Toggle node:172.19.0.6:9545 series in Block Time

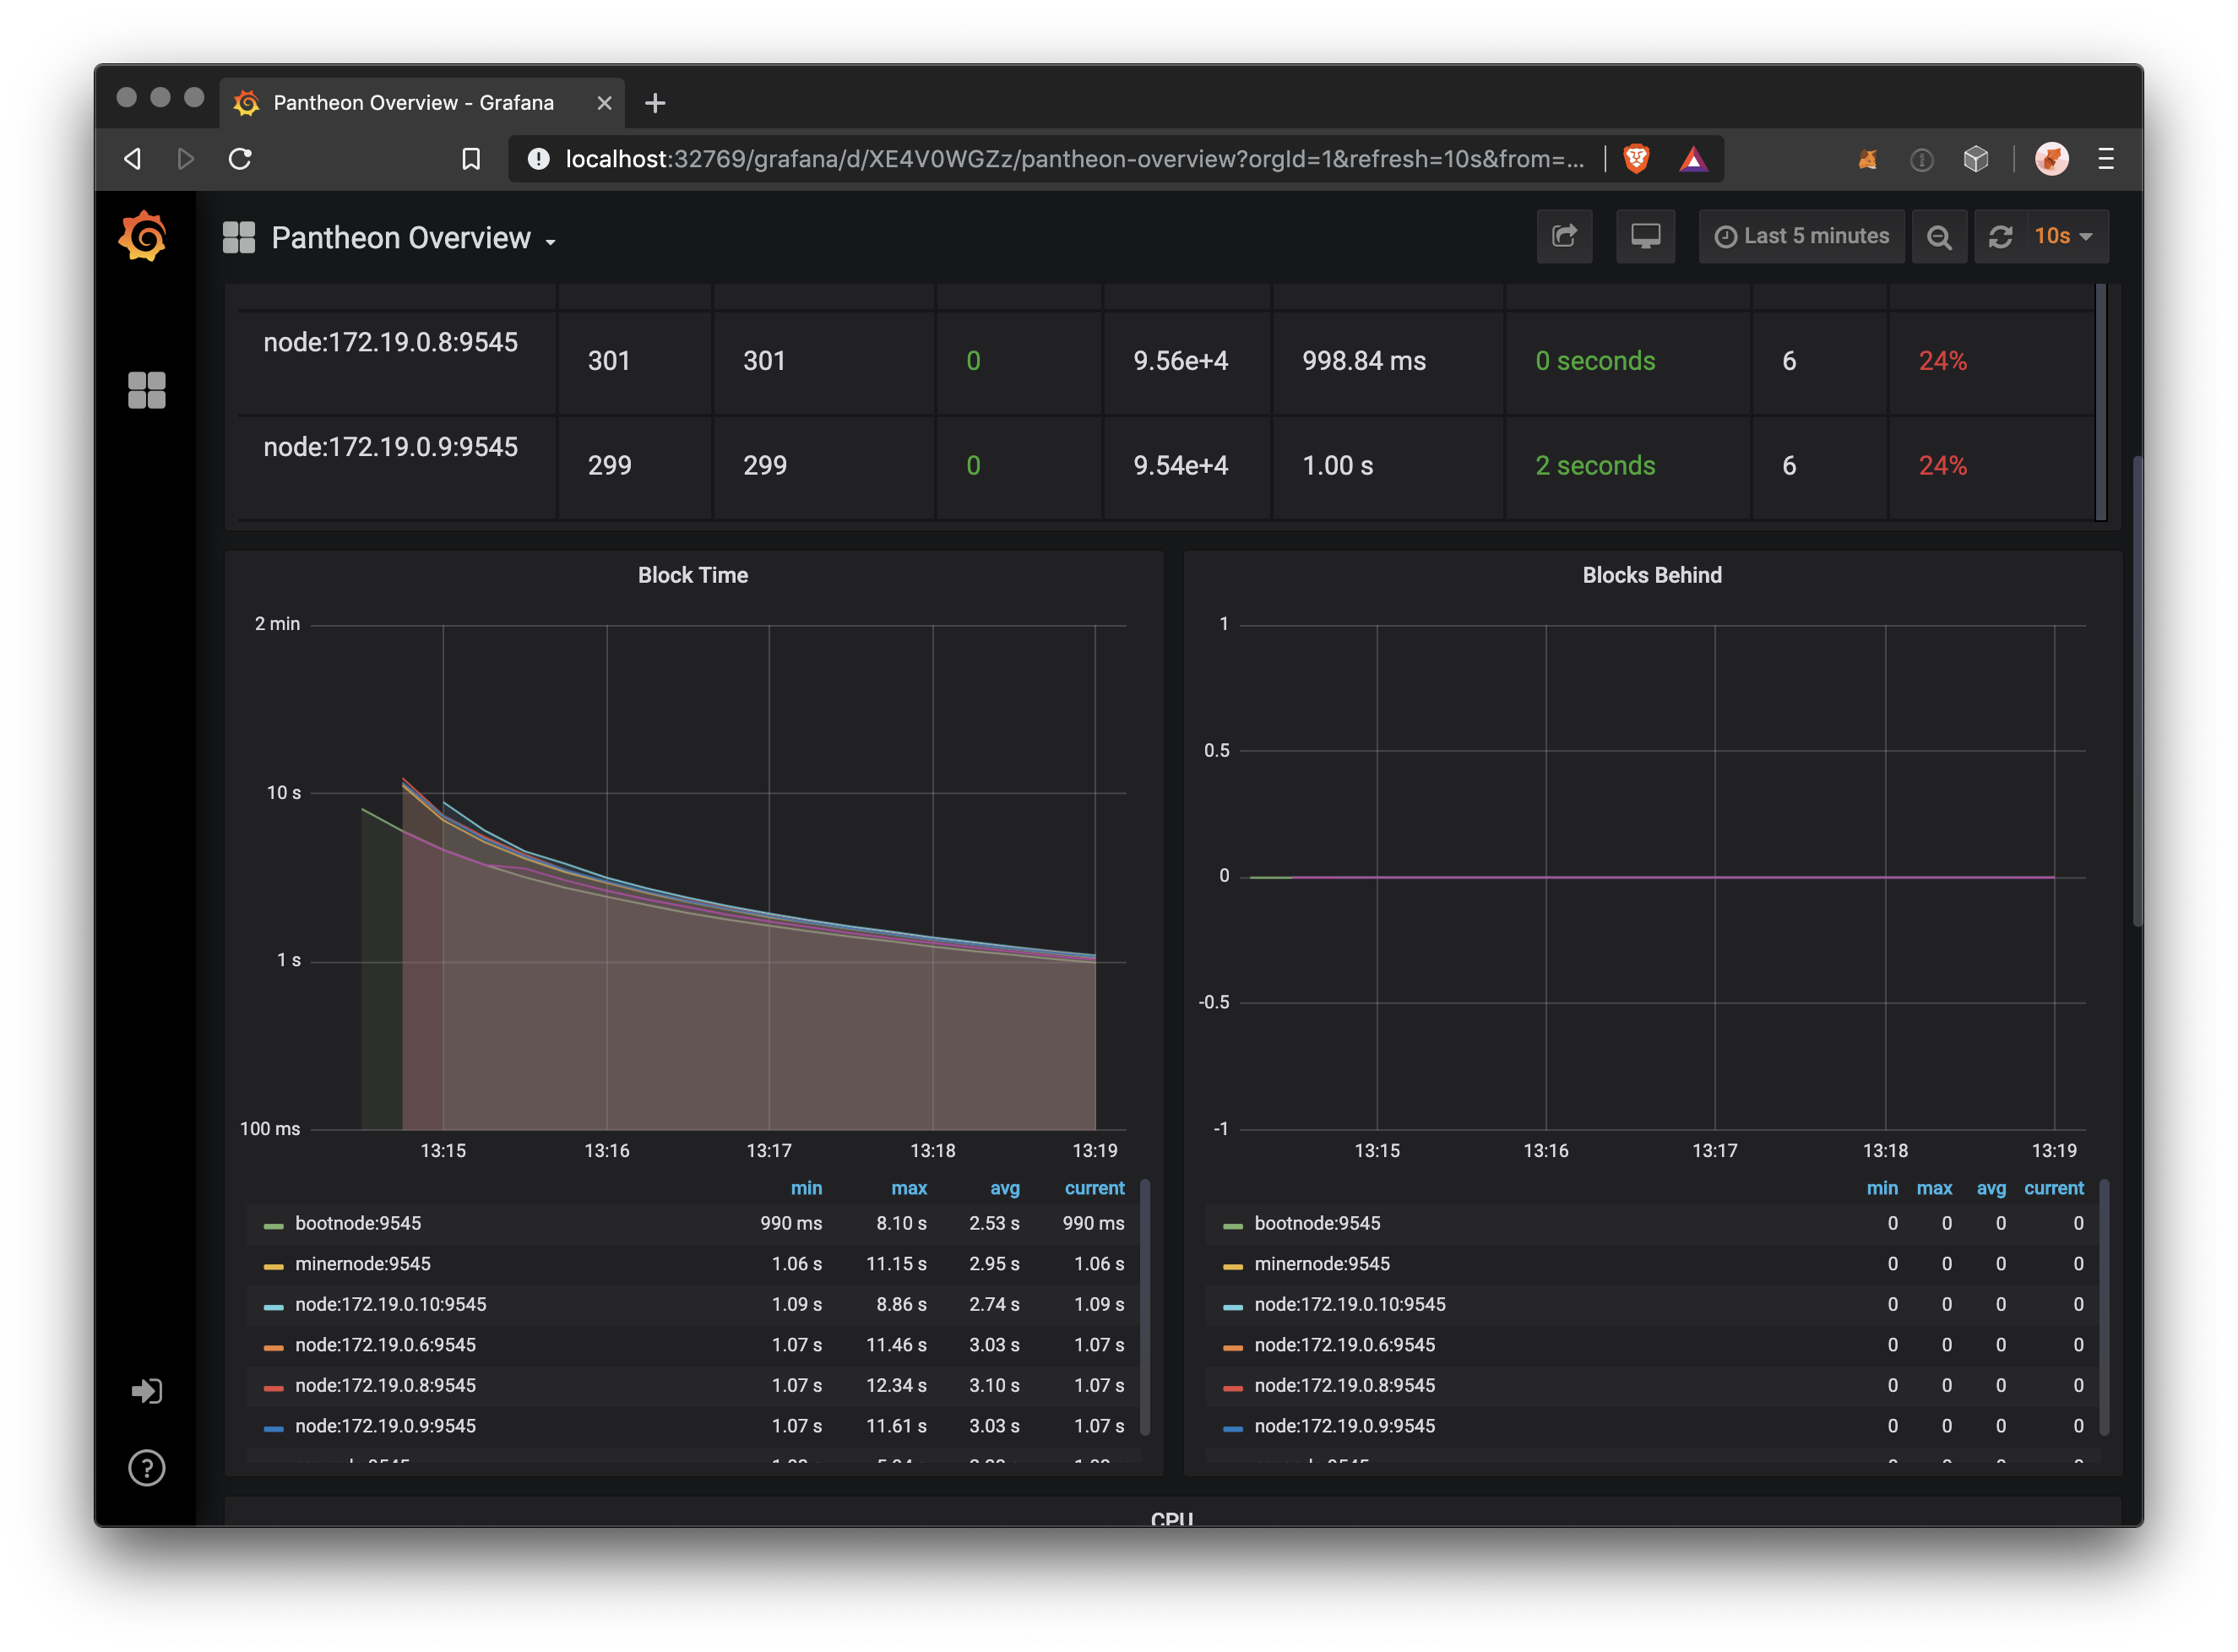pyautogui.click(x=385, y=1345)
